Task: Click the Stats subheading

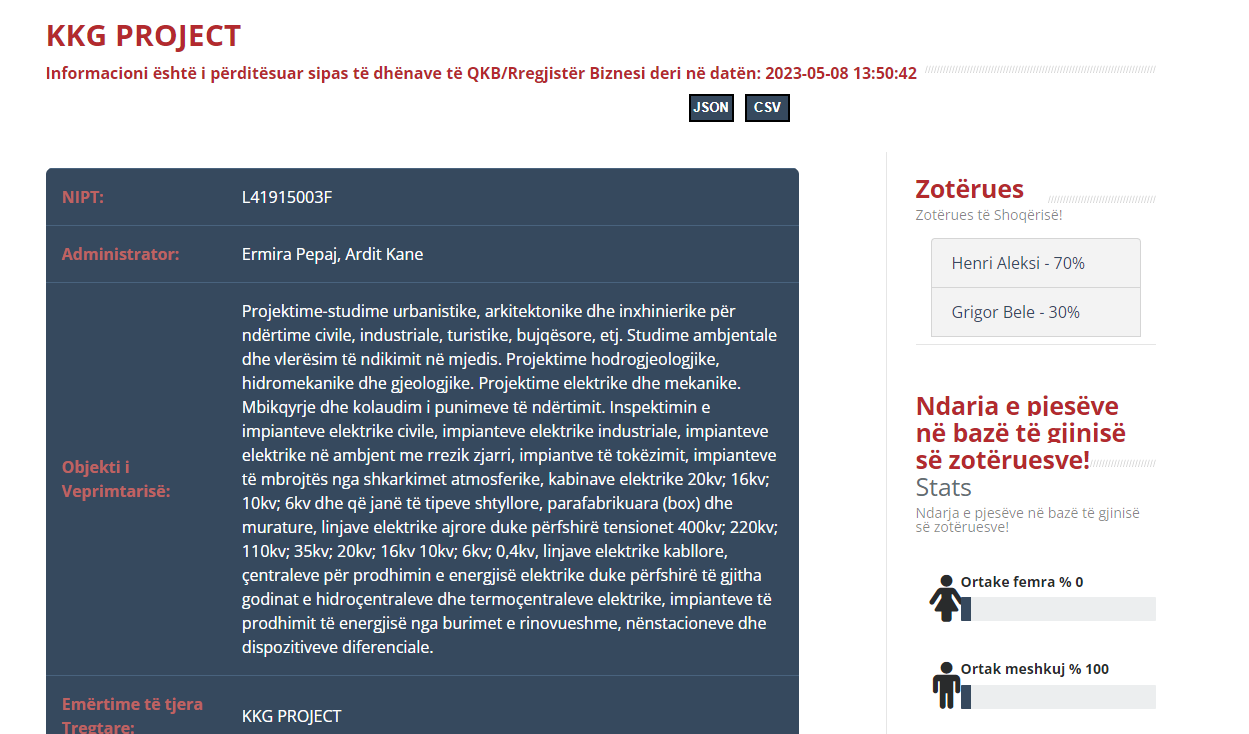Action: 943,488
